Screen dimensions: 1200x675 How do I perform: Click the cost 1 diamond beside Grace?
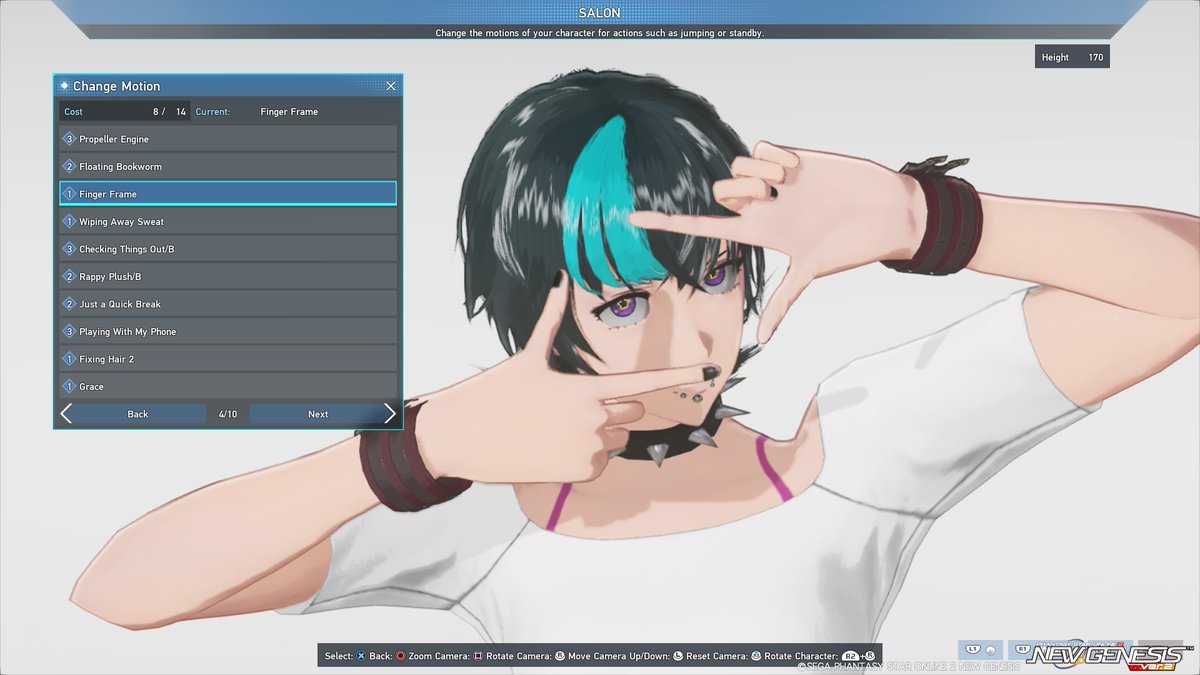69,386
